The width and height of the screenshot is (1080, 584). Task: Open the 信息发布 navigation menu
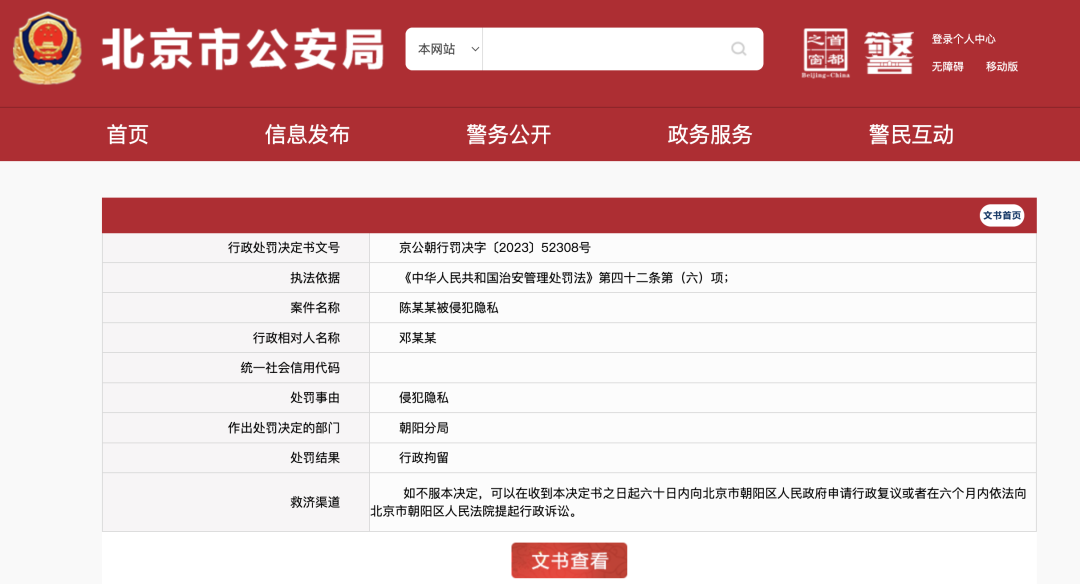click(305, 134)
